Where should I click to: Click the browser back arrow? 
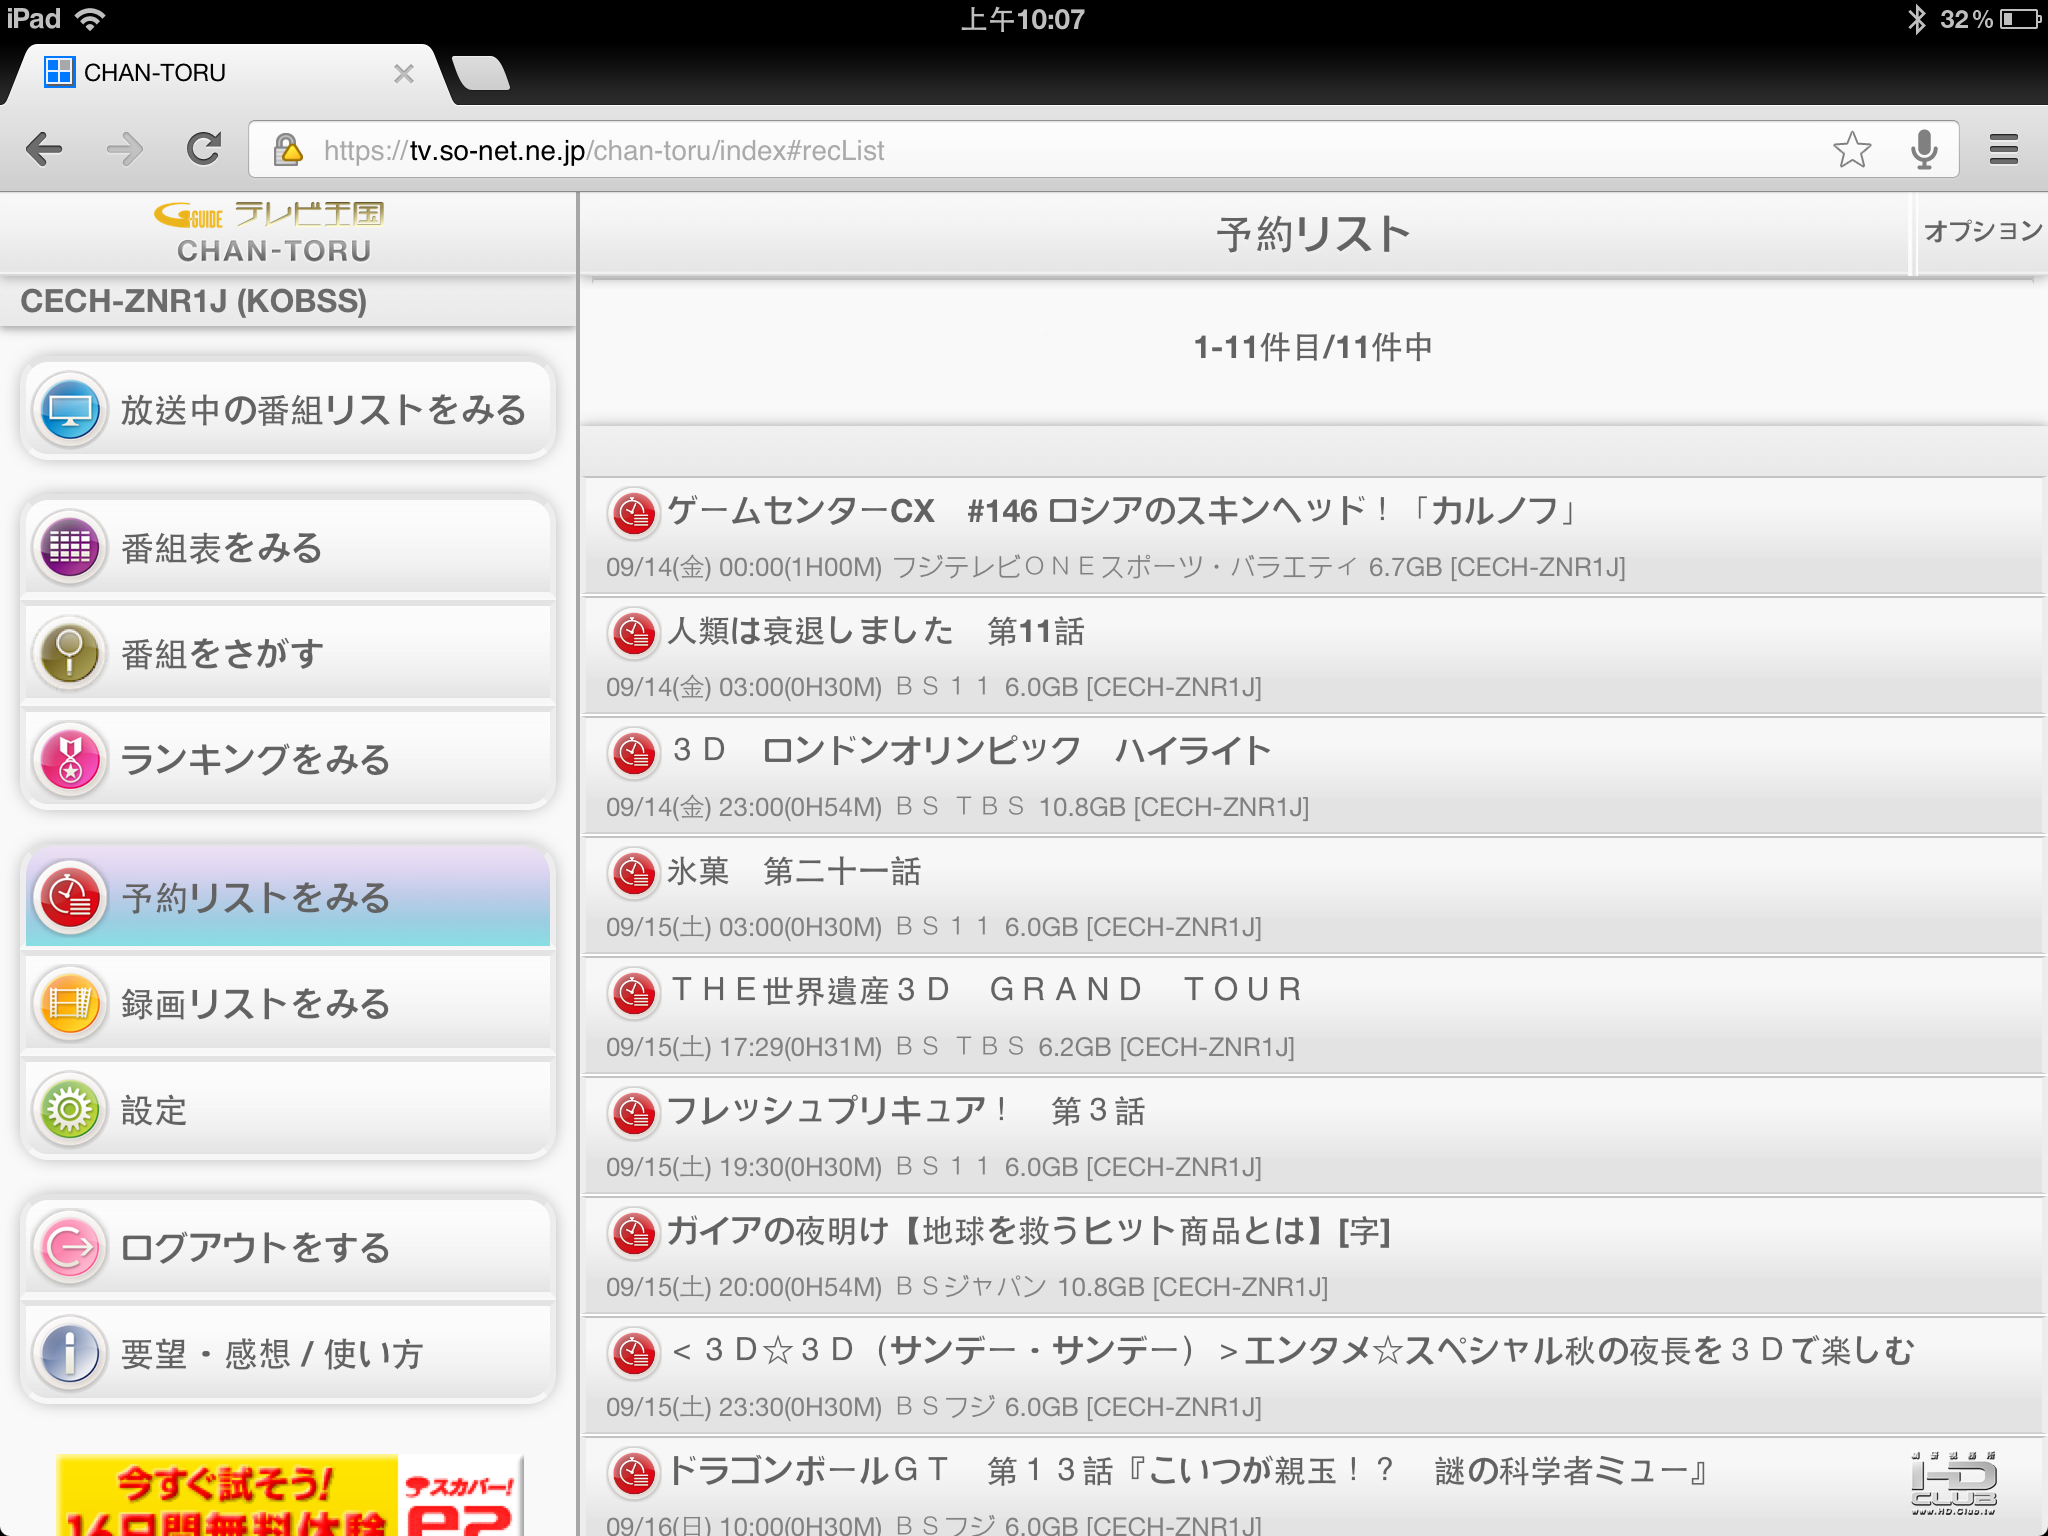click(45, 150)
